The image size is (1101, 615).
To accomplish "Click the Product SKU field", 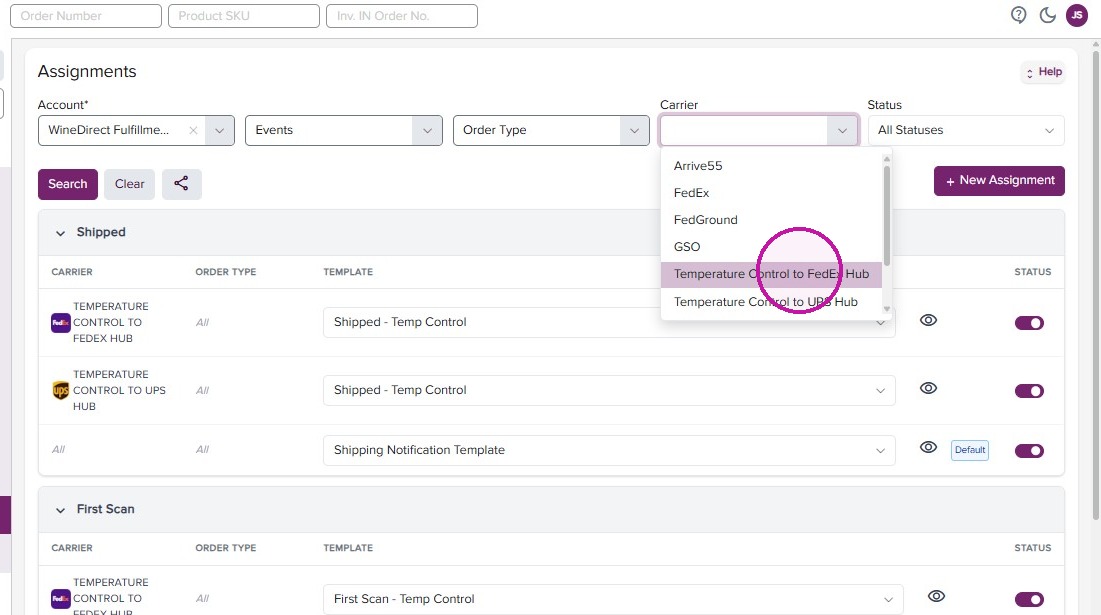I will click(244, 15).
